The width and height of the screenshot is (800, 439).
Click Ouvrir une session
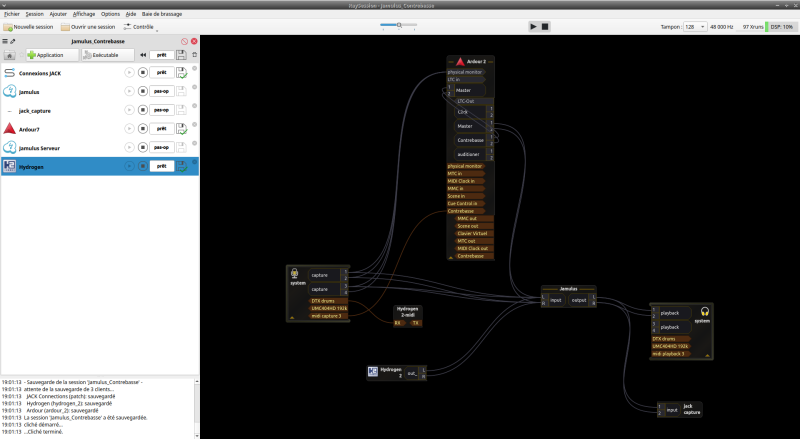coord(90,27)
